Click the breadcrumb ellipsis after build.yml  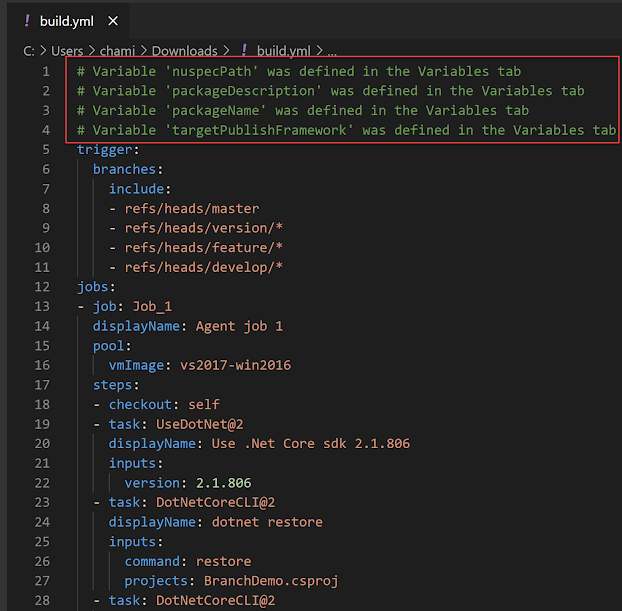click(x=332, y=52)
